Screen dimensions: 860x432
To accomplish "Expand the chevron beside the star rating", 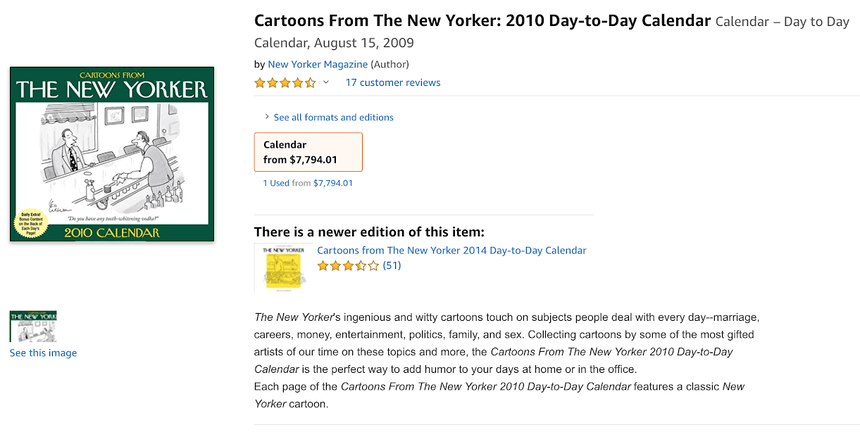I will [326, 82].
